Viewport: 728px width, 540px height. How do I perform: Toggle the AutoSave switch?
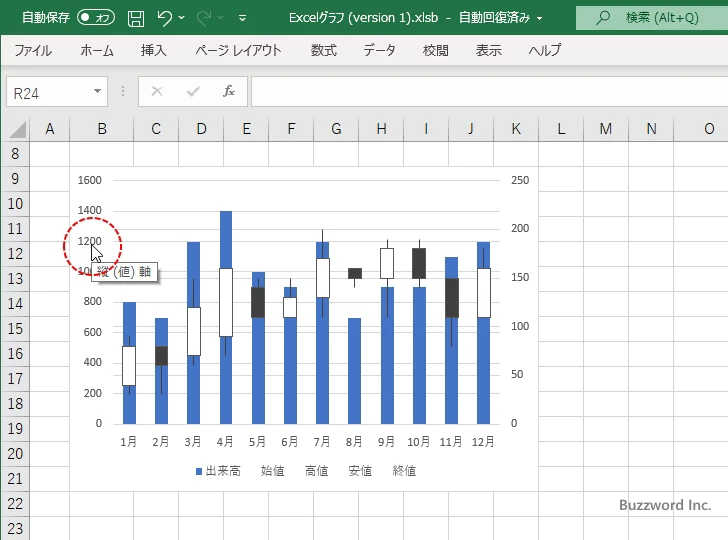[96, 18]
